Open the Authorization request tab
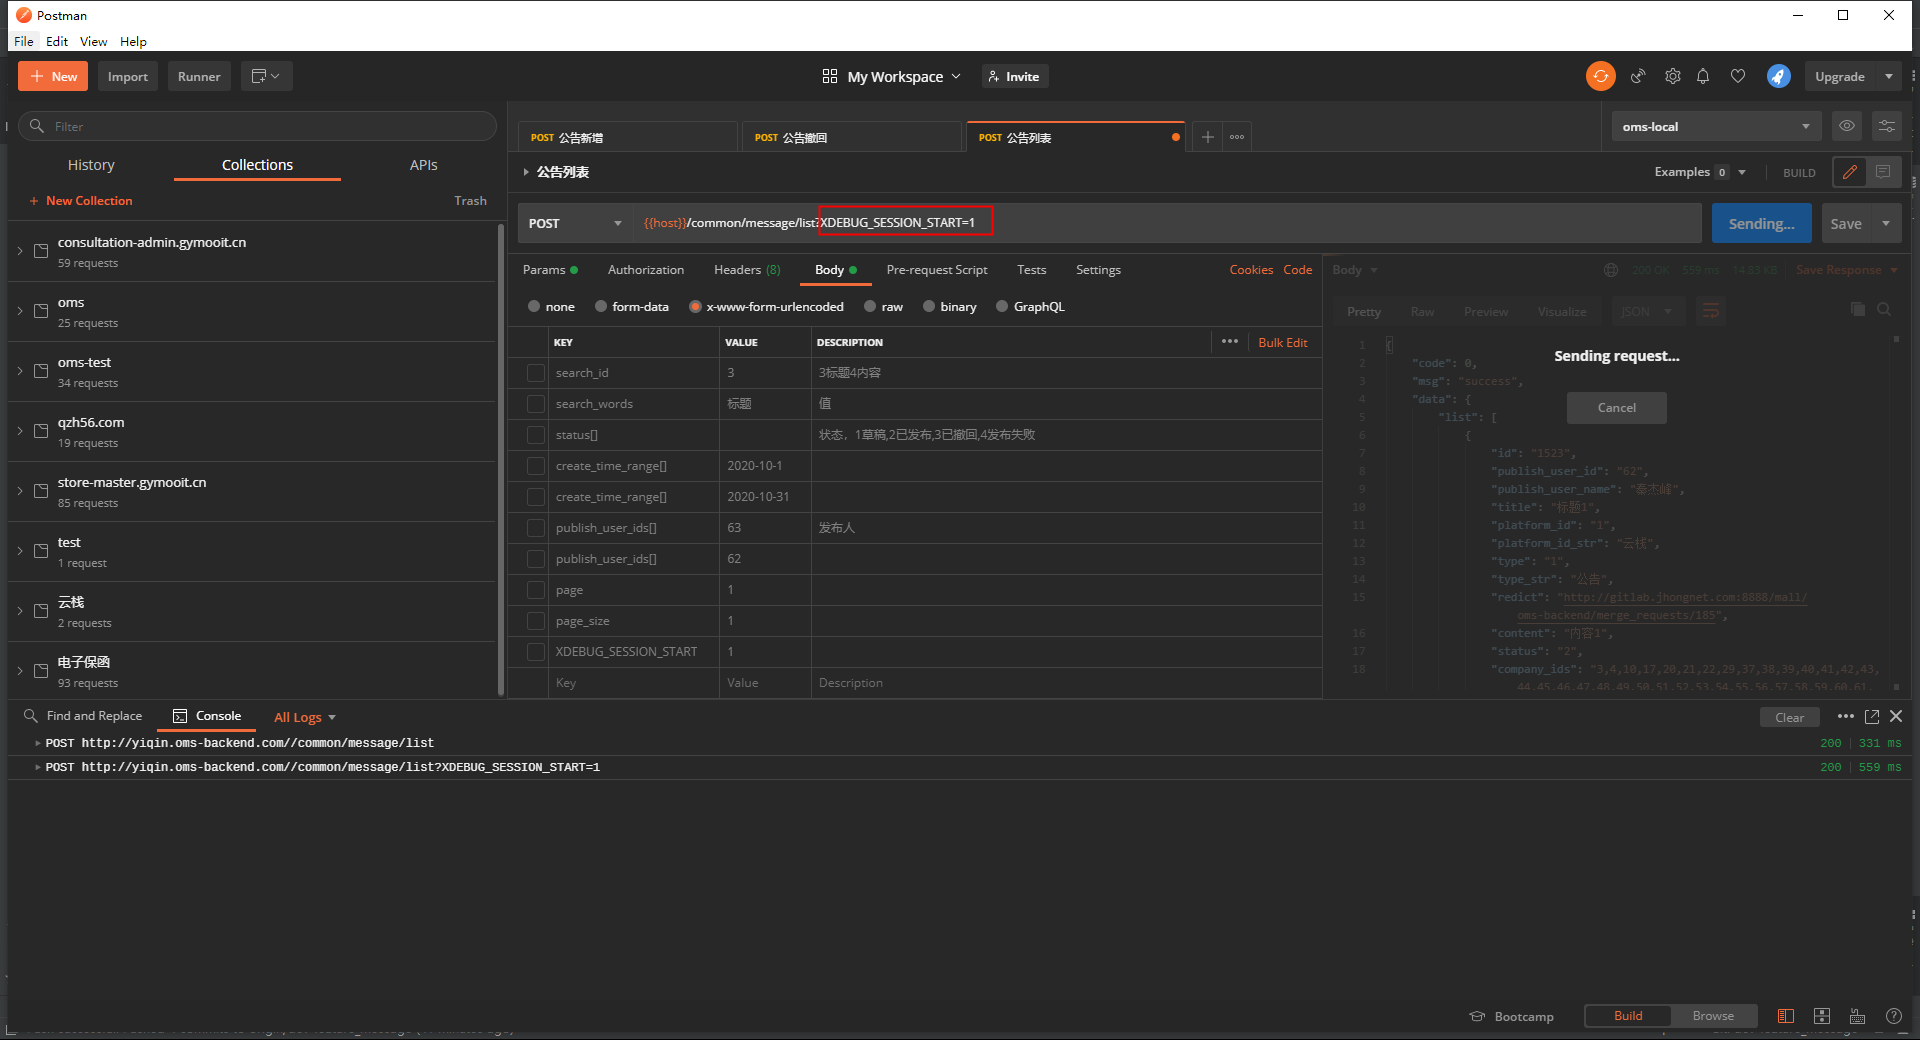Image resolution: width=1920 pixels, height=1040 pixels. (x=646, y=270)
